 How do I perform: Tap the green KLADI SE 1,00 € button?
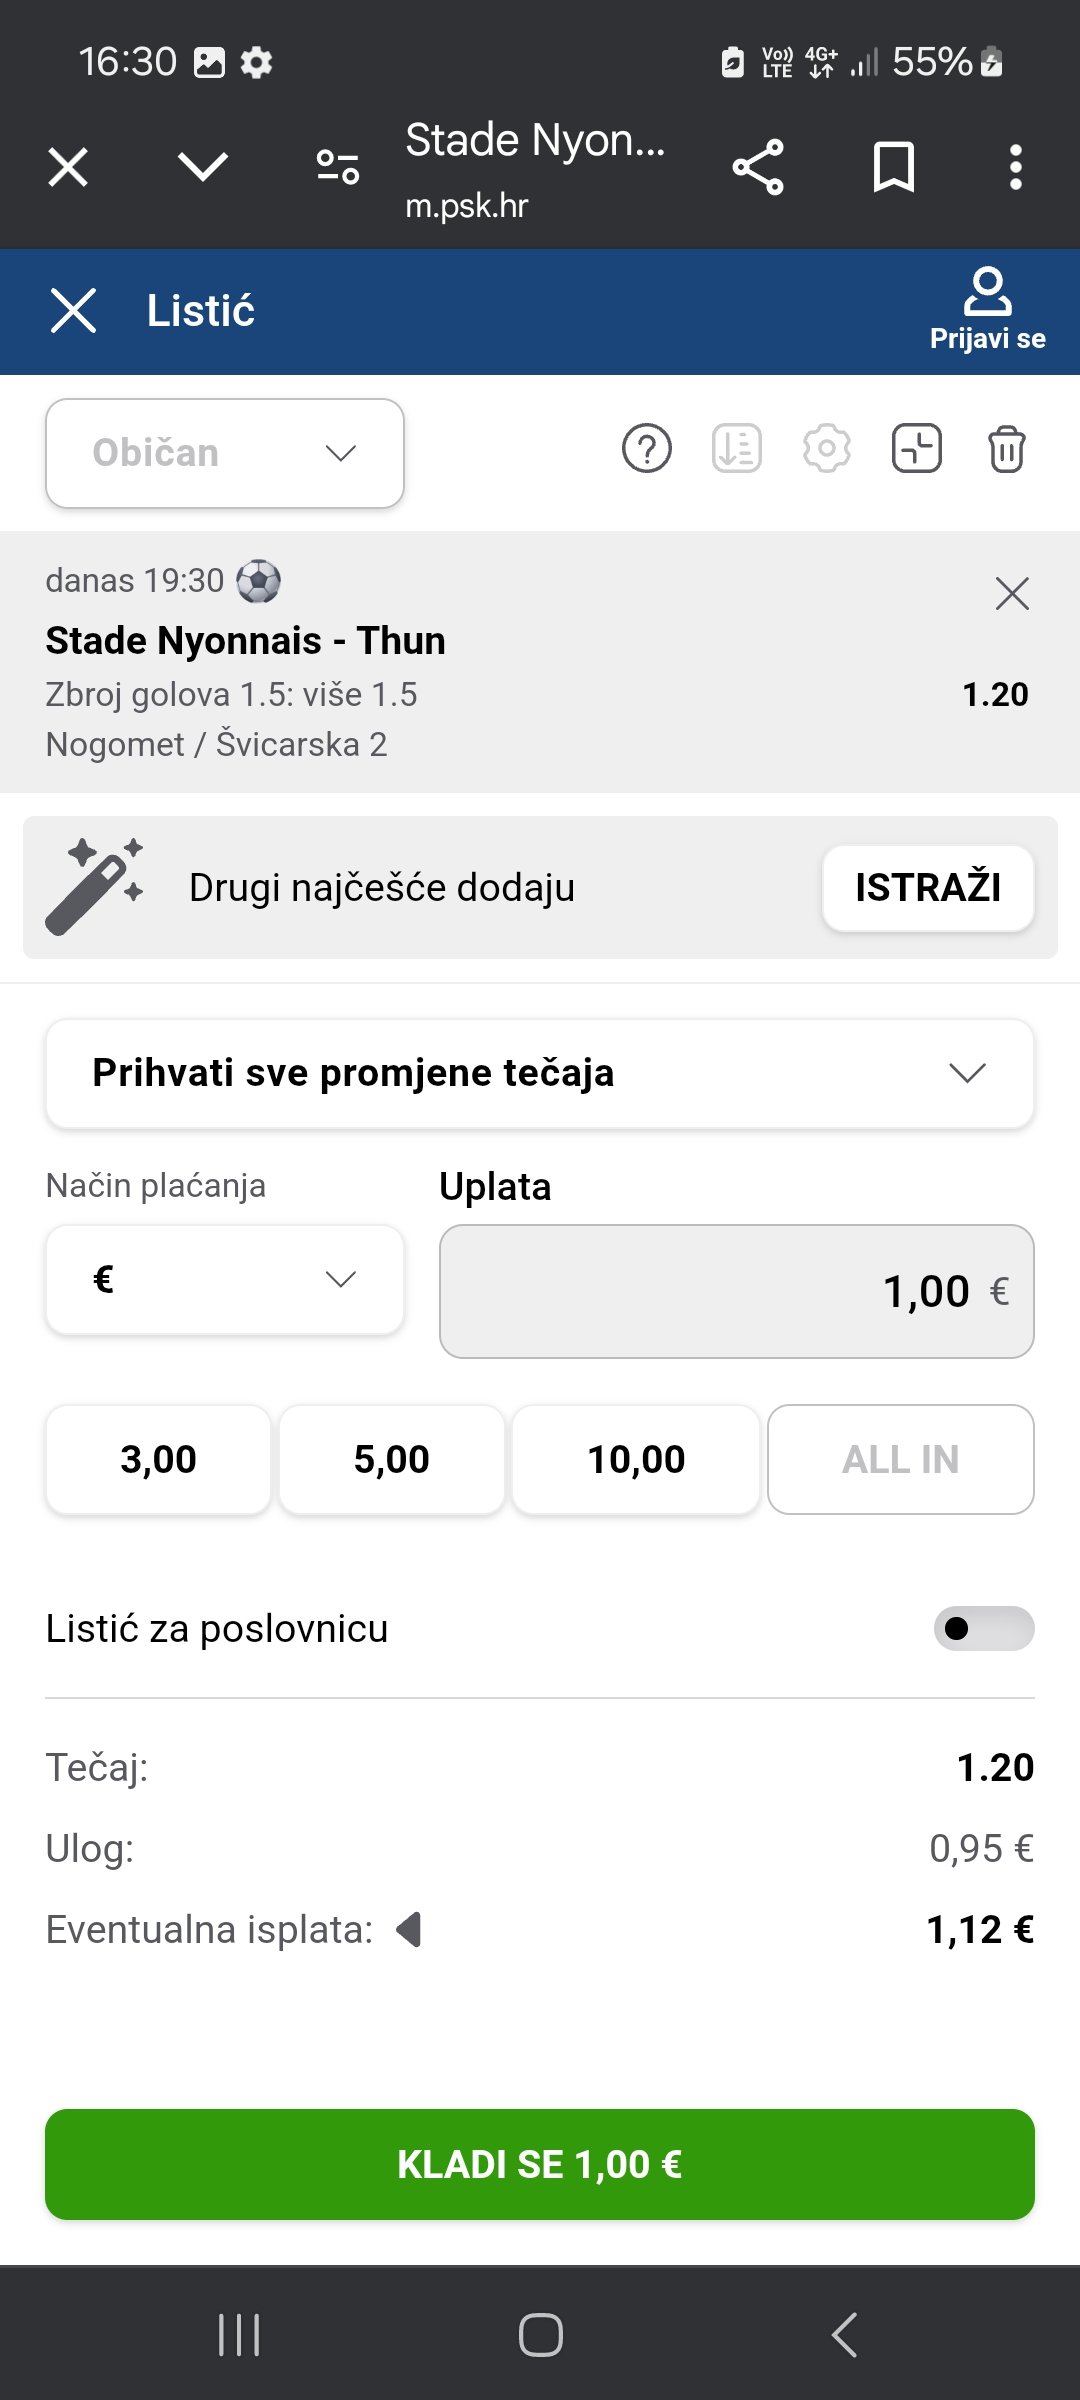(540, 2165)
